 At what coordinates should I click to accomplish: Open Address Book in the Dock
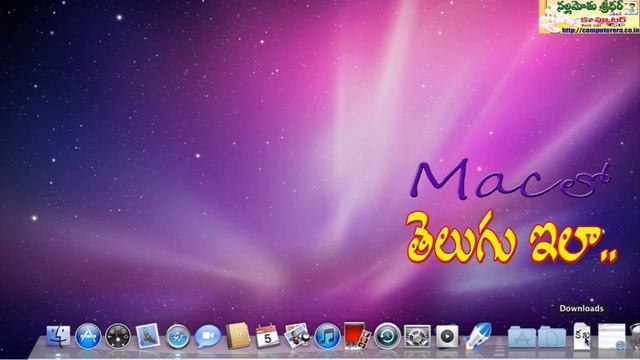coord(238,336)
